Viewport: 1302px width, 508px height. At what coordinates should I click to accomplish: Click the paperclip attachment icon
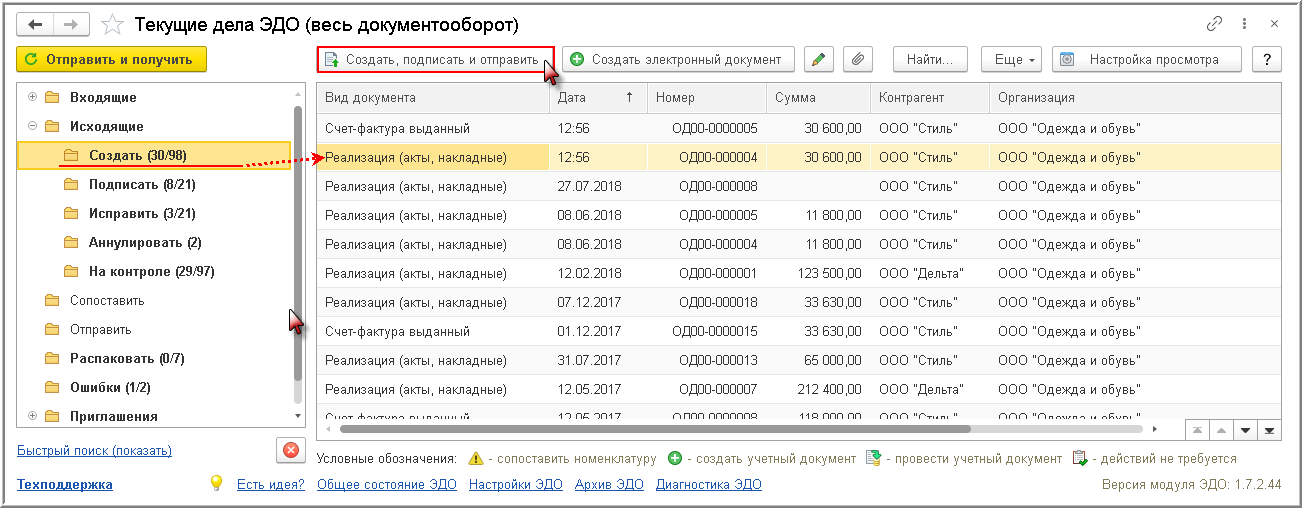click(857, 60)
